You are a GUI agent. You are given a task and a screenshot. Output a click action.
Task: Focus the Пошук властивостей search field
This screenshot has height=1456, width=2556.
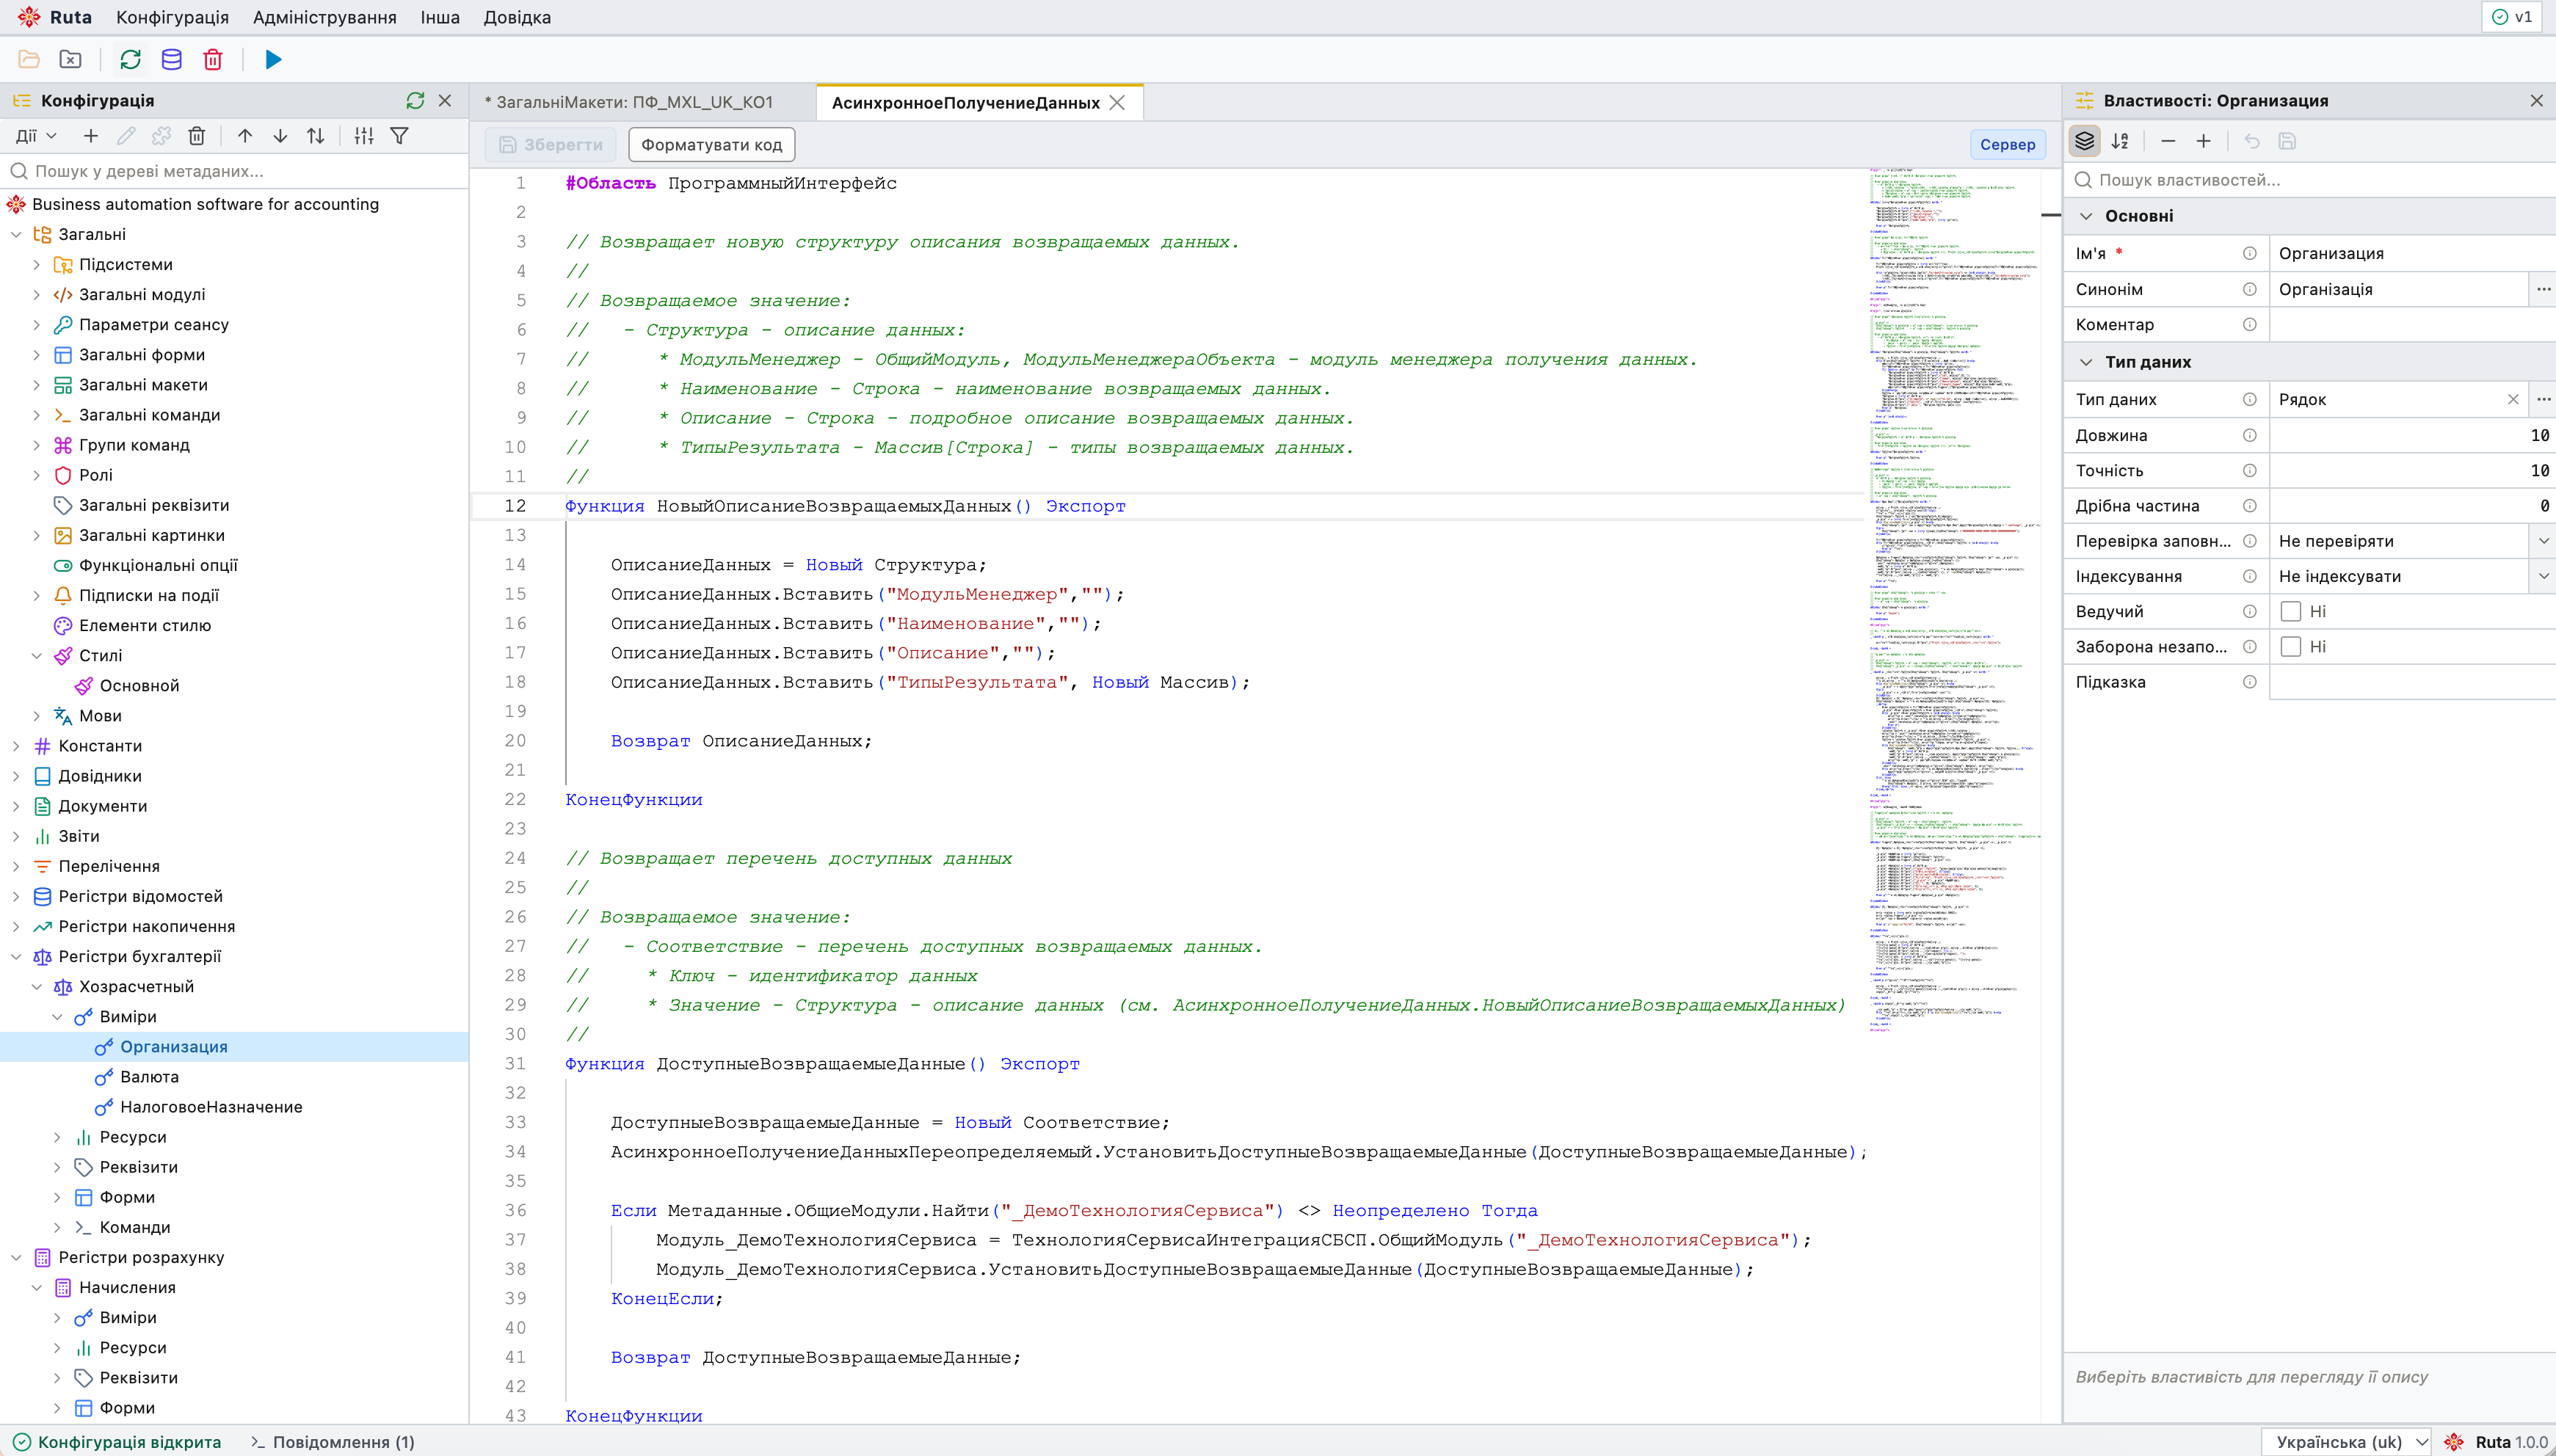pos(2310,180)
